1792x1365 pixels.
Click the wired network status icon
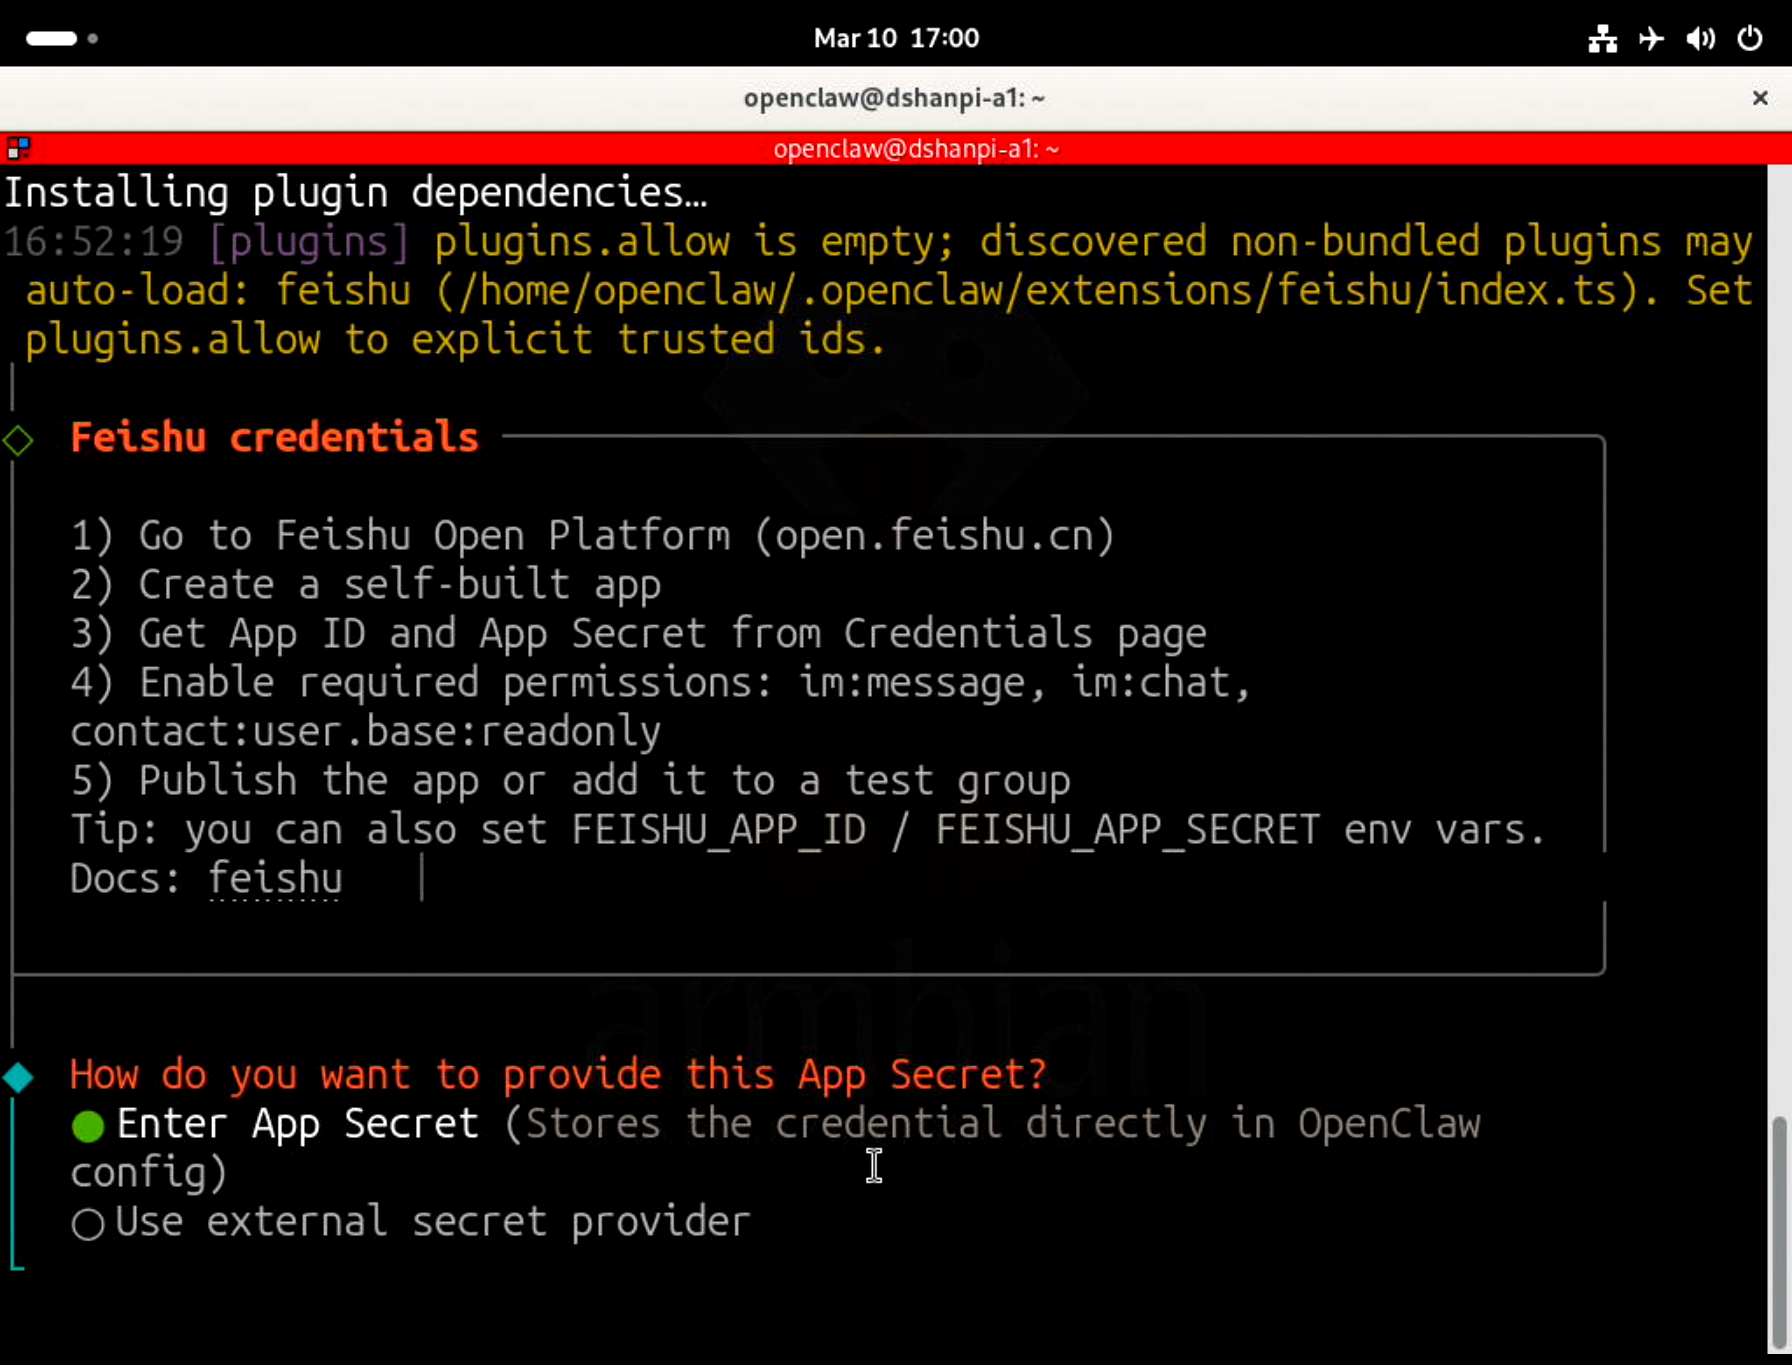point(1602,39)
